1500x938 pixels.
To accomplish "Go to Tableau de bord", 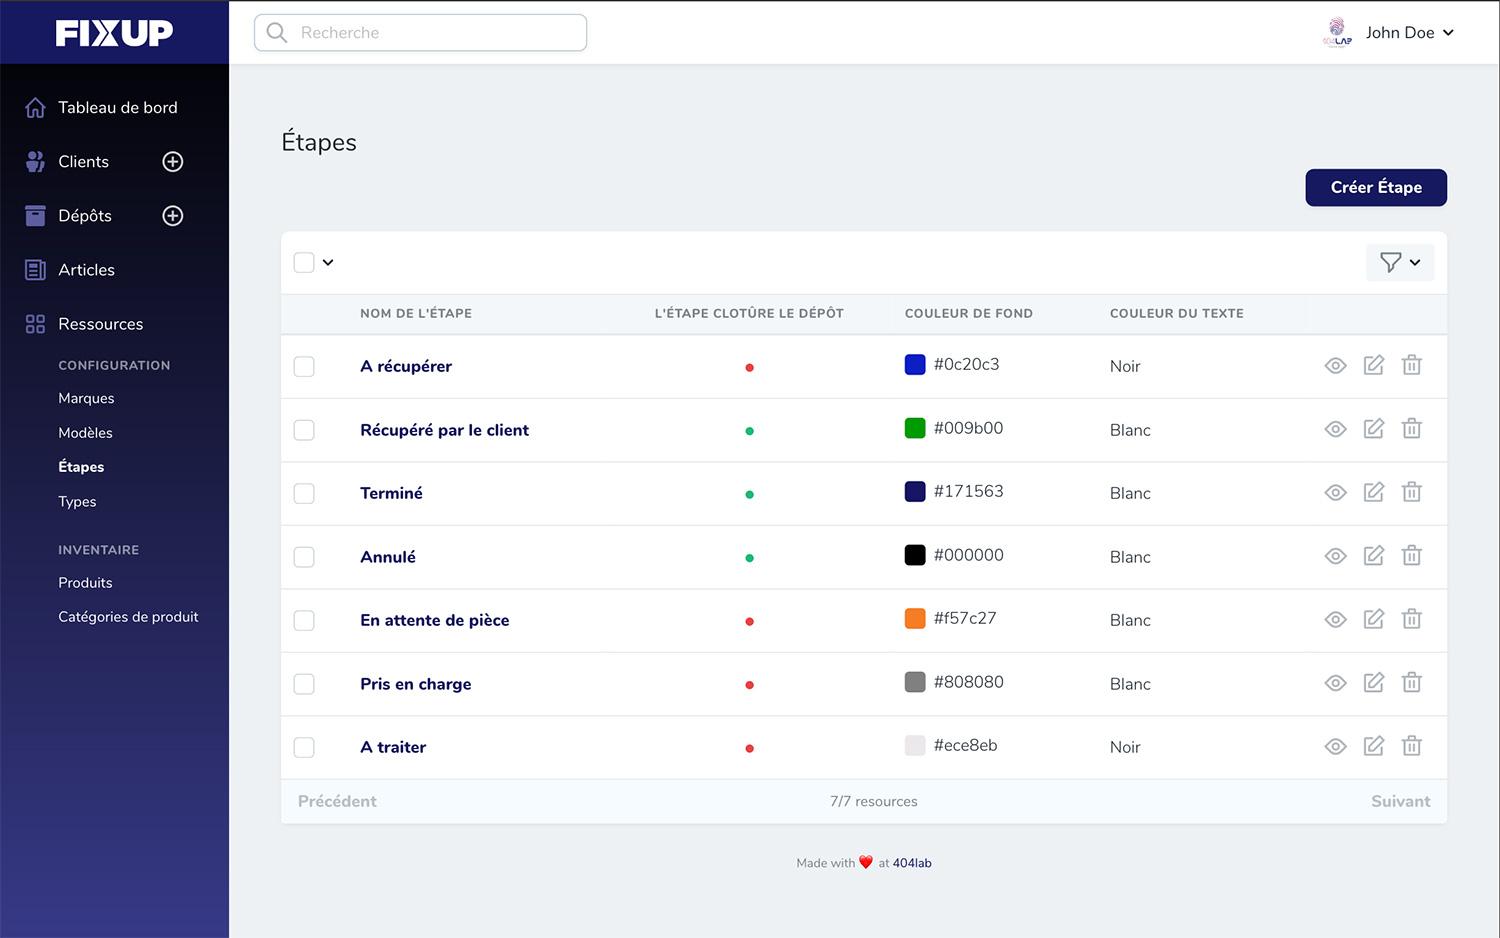I will click(x=118, y=108).
